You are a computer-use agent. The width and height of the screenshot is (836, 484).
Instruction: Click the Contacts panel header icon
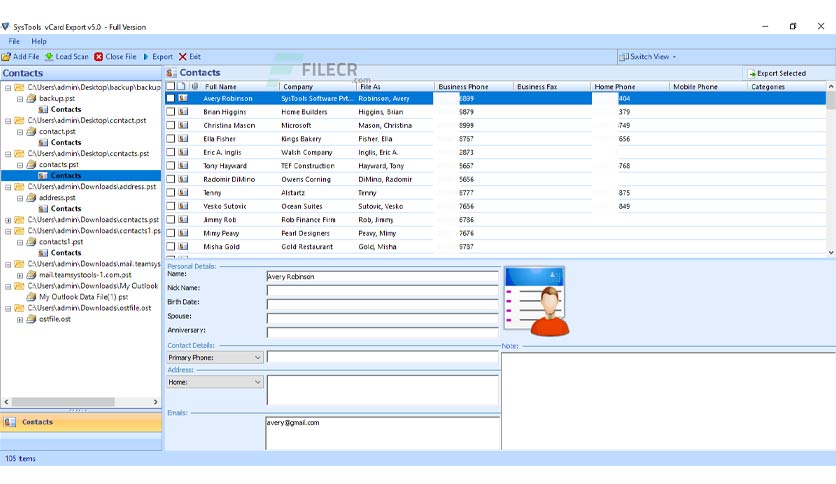171,73
